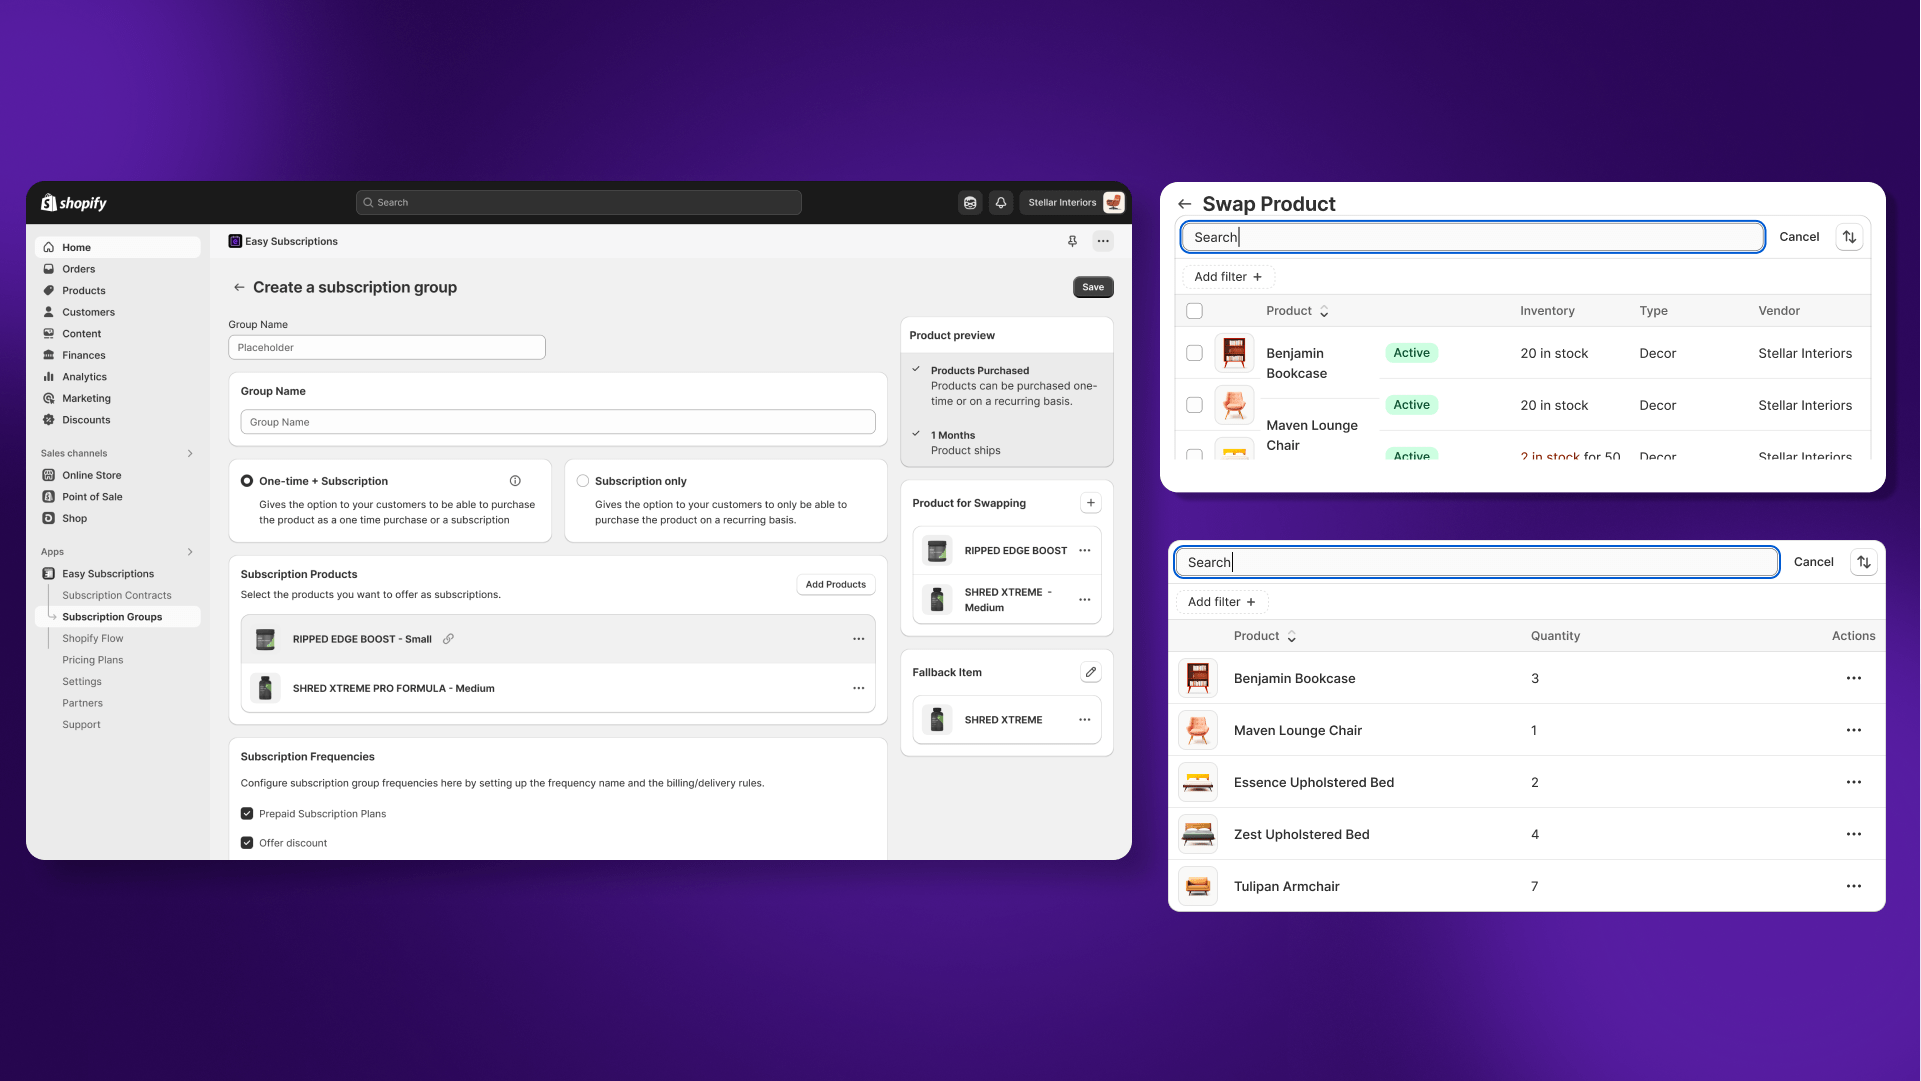Screen dimensions: 1921x1081
Task: Select the Subscription only radio option
Action: [x=583, y=481]
